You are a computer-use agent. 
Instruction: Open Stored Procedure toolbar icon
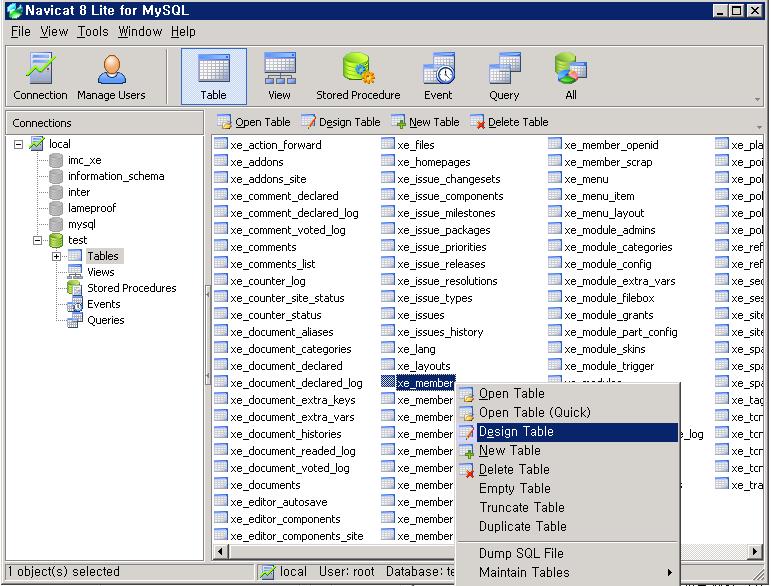click(358, 77)
